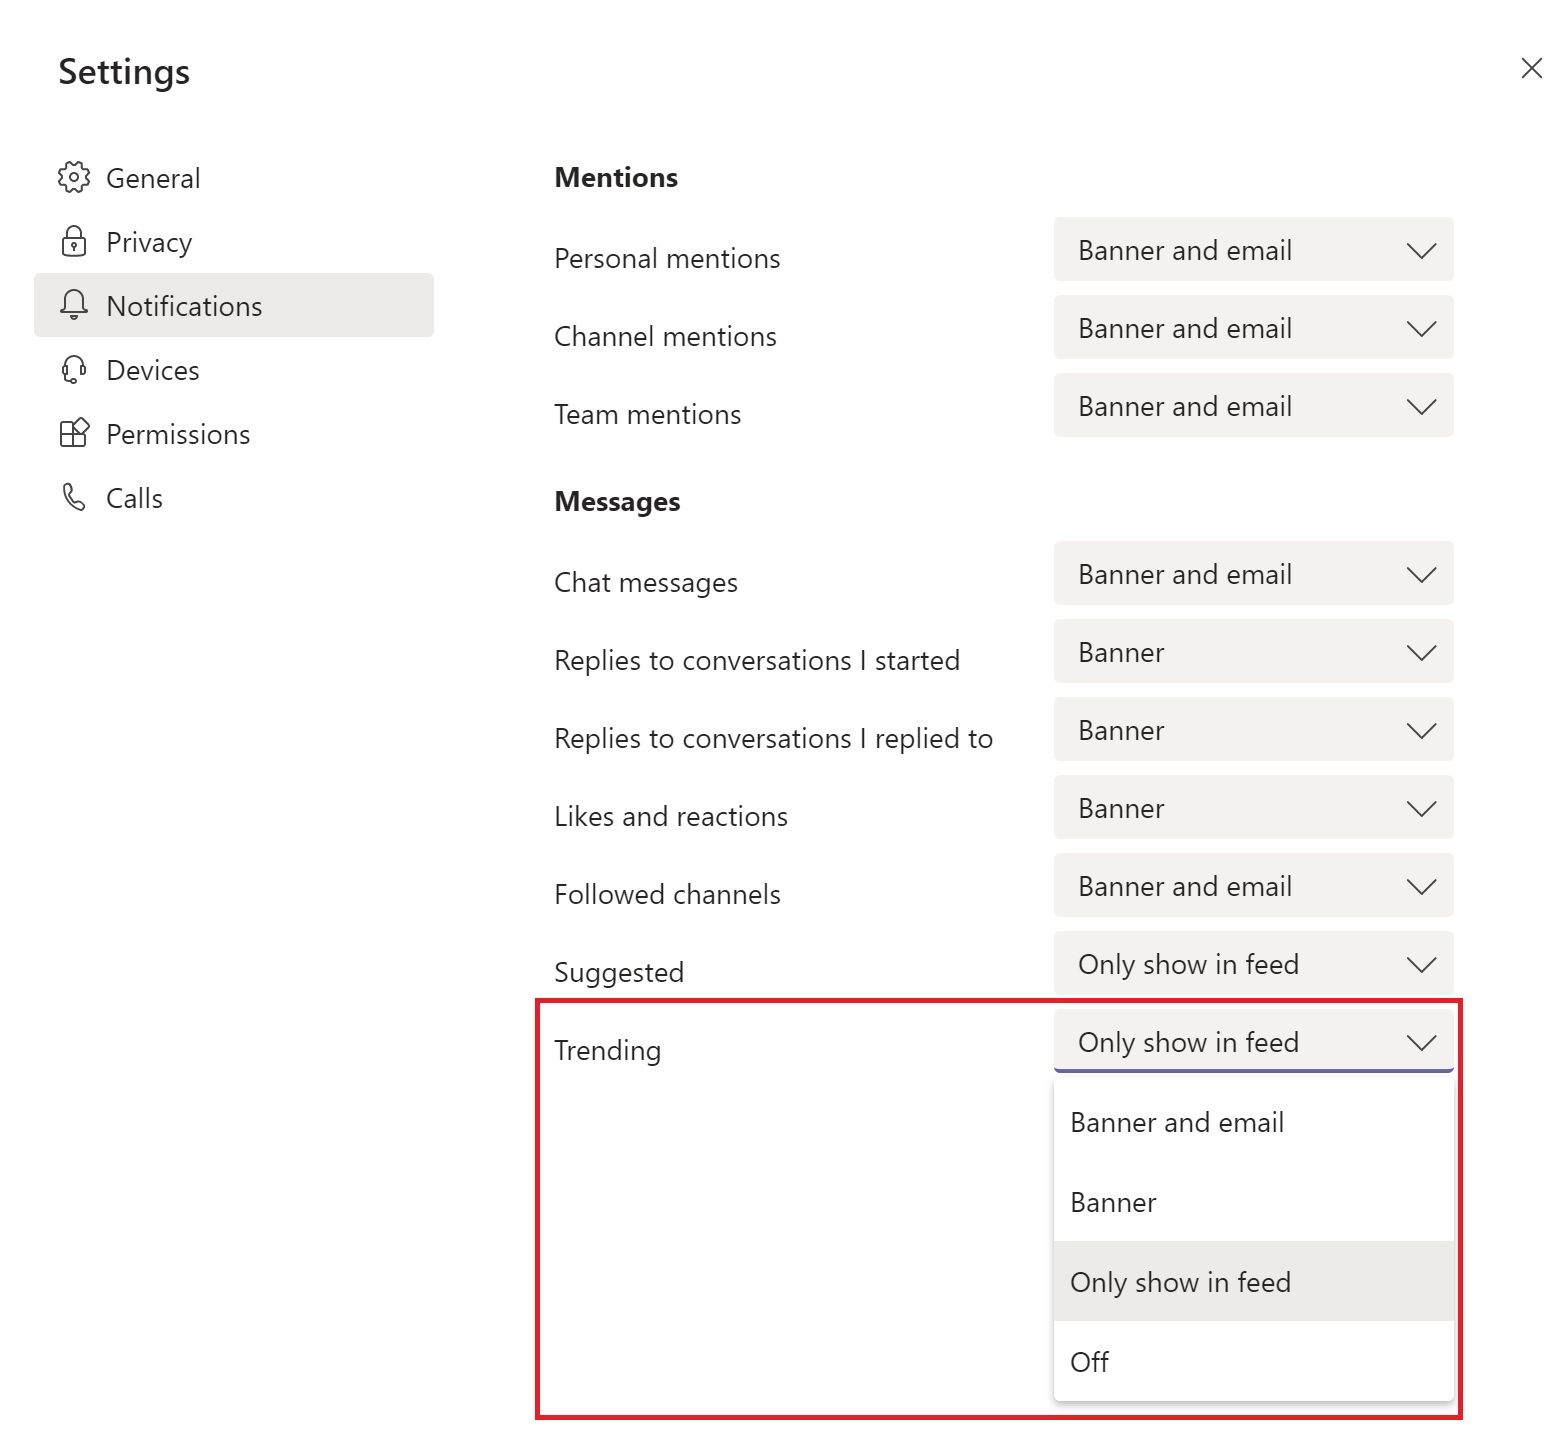Expand the Chat messages dropdown

point(1253,574)
